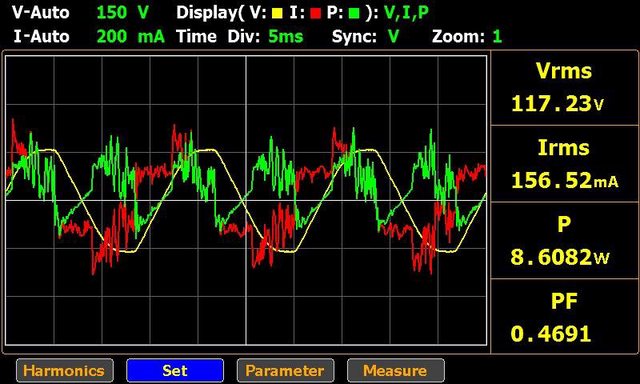Click inside the waveform graph area

246,200
